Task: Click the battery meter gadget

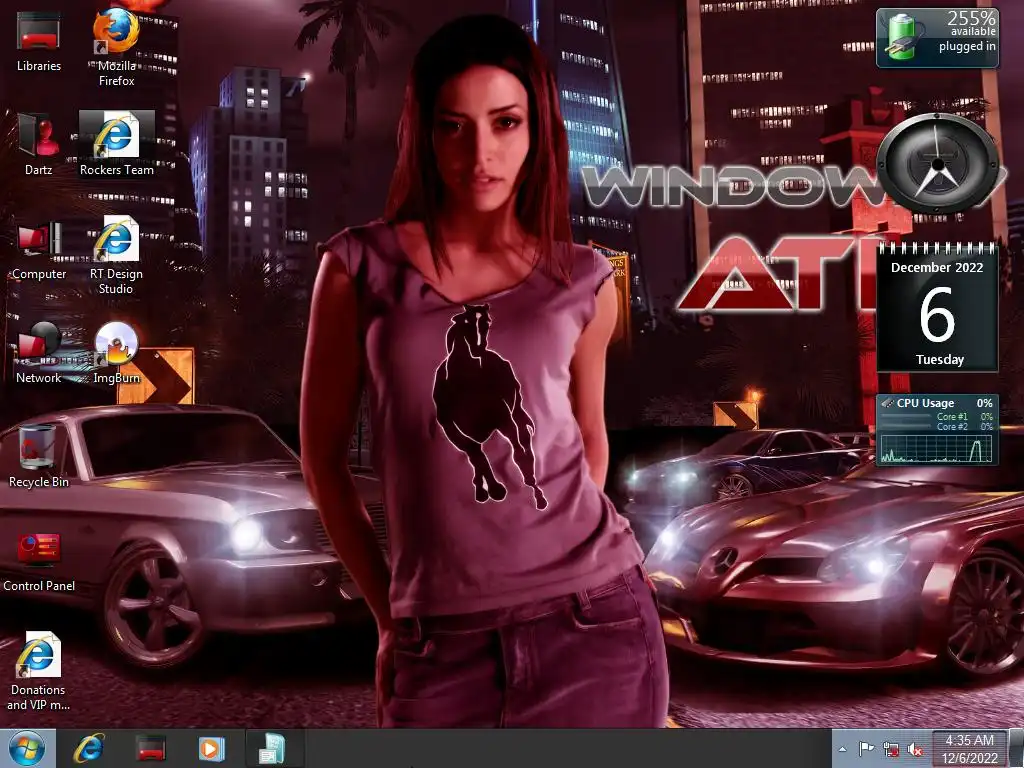Action: (x=937, y=38)
